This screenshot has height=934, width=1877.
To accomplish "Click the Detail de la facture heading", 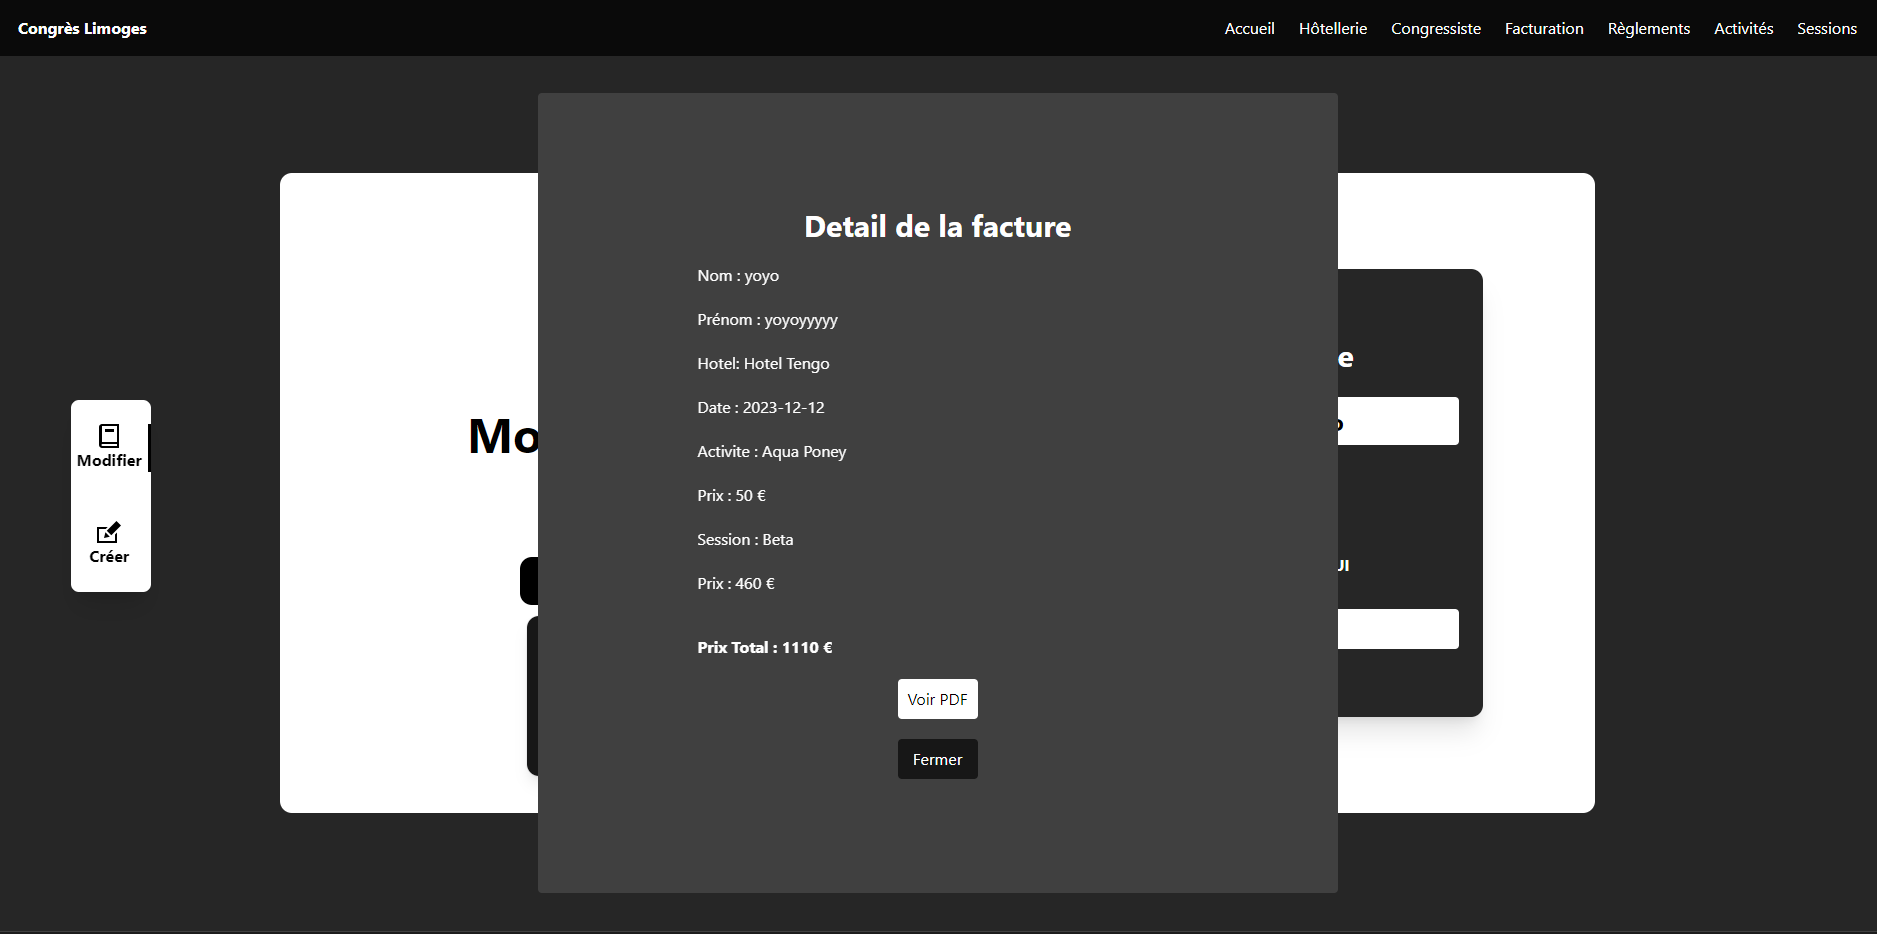I will tap(937, 226).
